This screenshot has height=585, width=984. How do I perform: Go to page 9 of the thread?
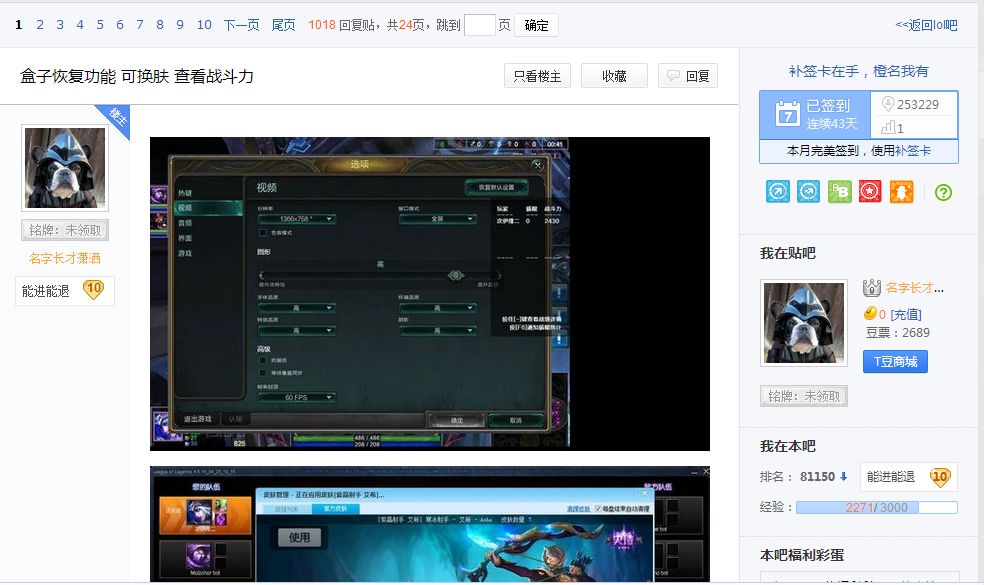[x=180, y=24]
